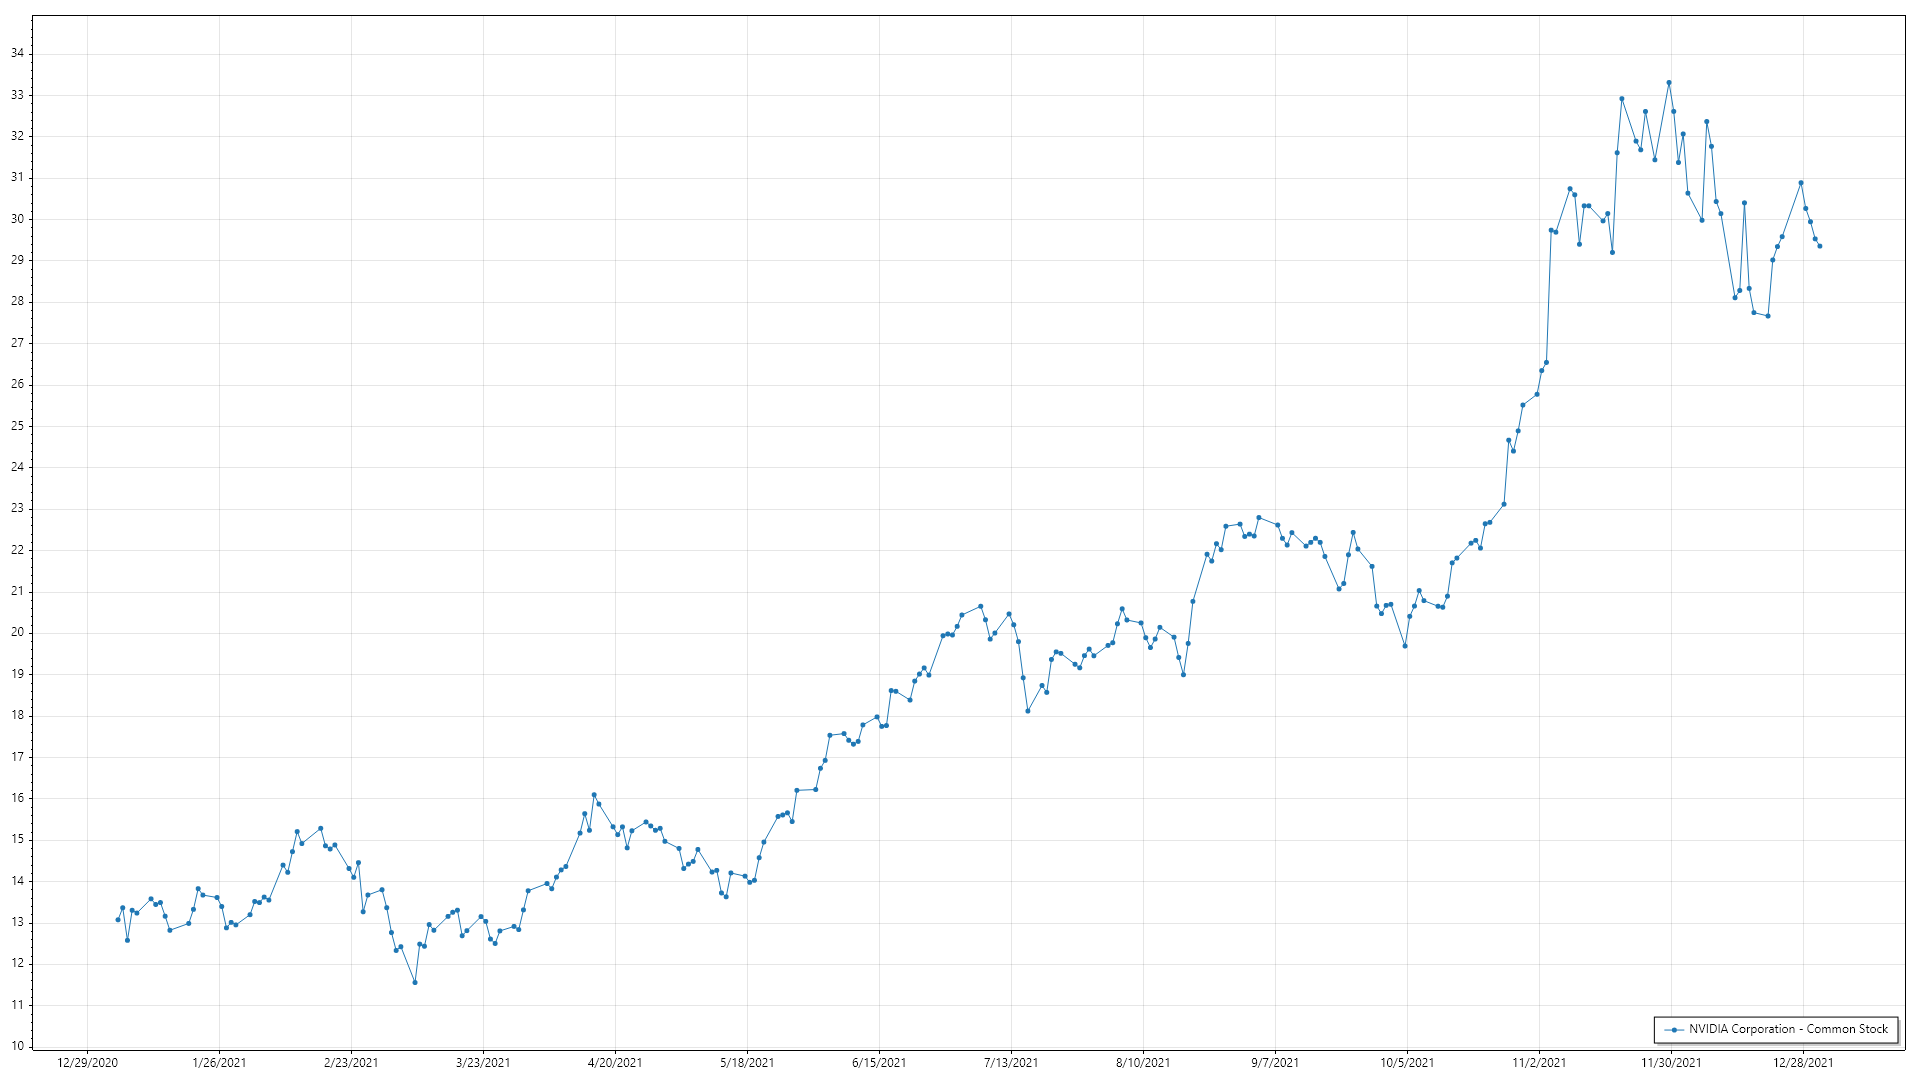Viewport: 1920px width, 1080px height.
Task: Click the NVIDIA Corporation - Common Stock legend label
Action: click(1788, 1029)
